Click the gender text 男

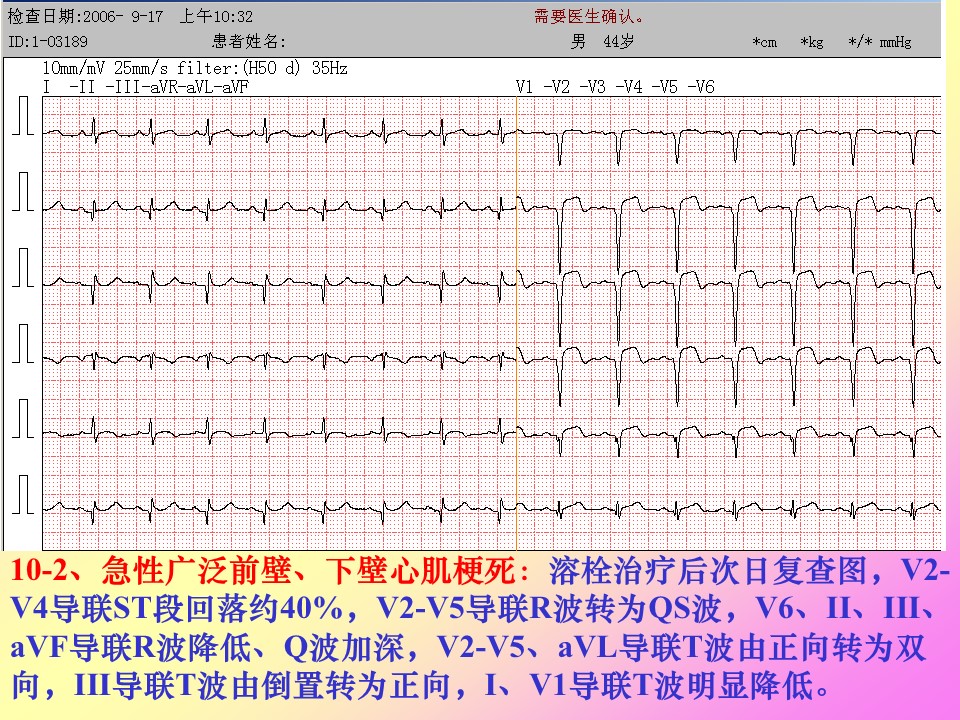click(579, 42)
